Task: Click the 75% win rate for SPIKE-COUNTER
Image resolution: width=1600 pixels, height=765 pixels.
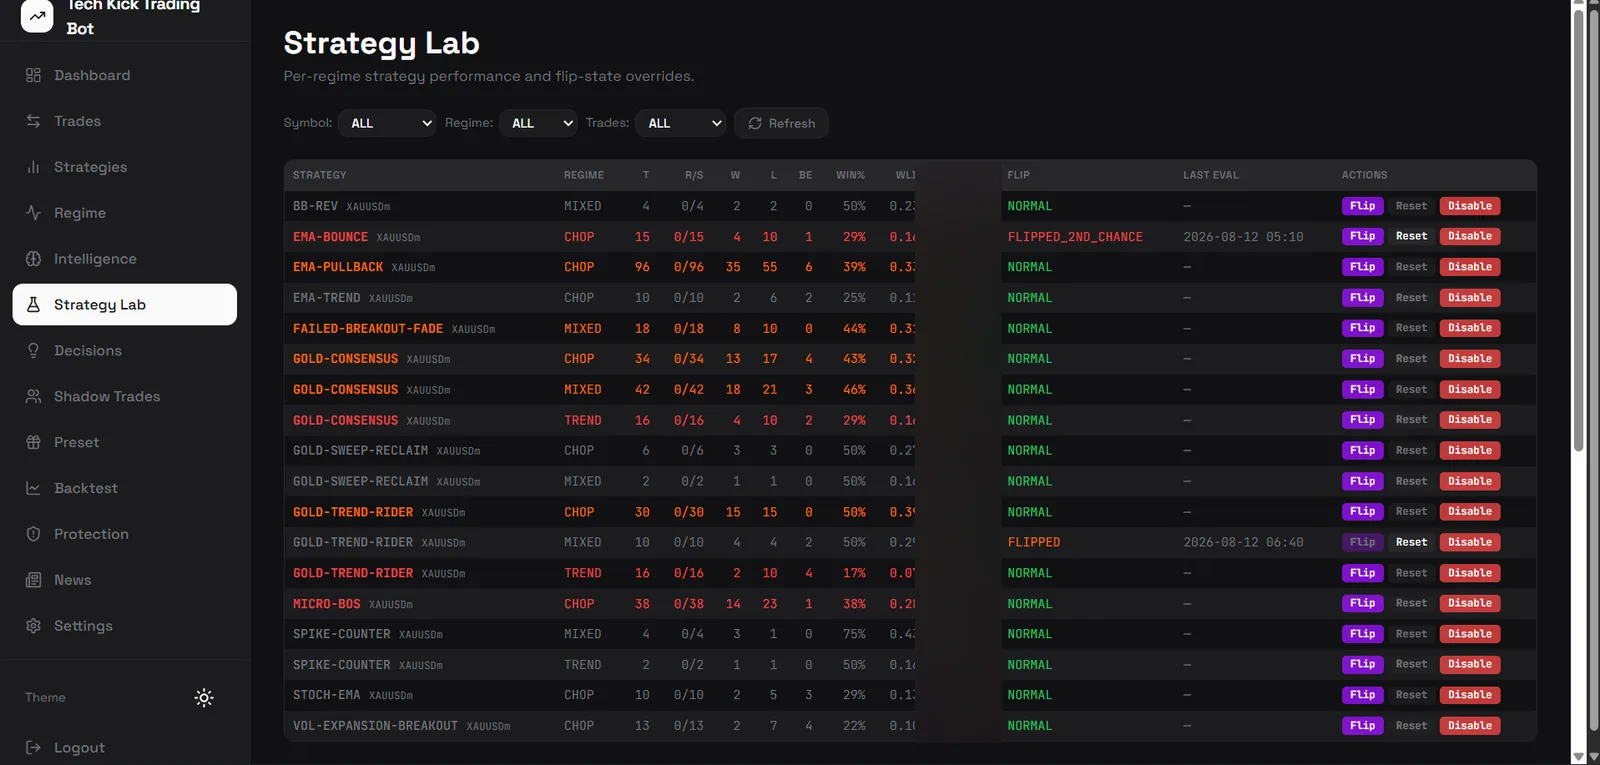Action: tap(854, 634)
